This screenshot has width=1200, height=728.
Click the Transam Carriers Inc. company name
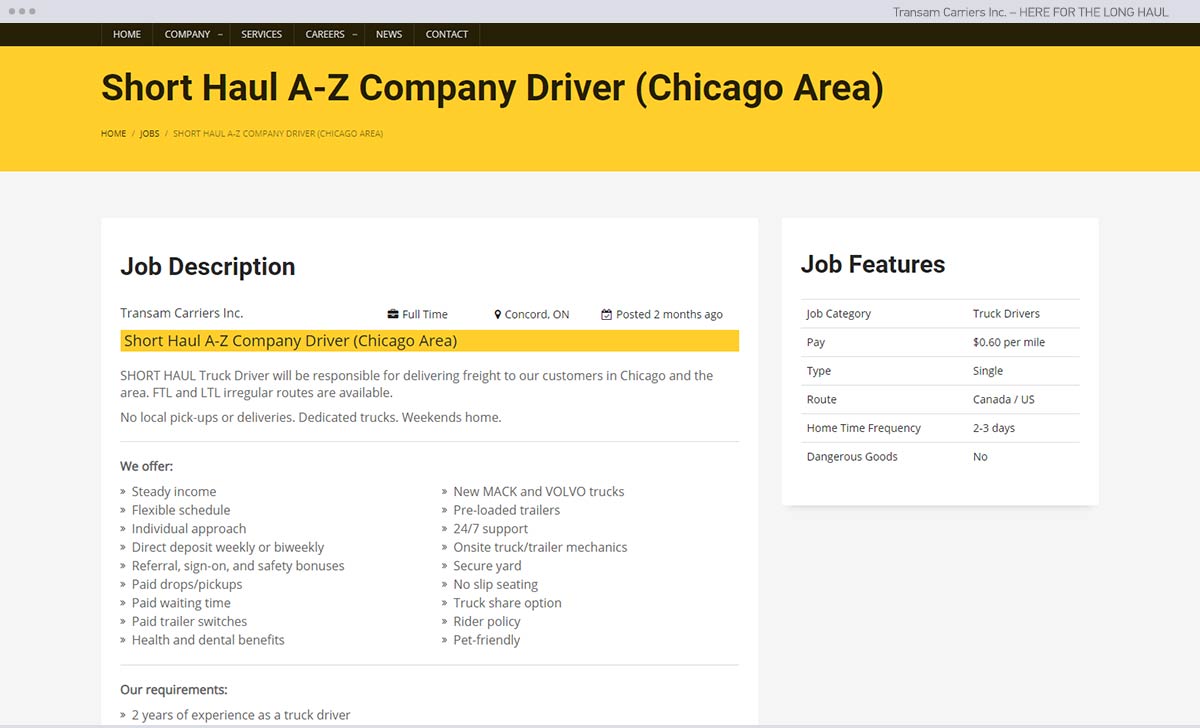[x=181, y=313]
